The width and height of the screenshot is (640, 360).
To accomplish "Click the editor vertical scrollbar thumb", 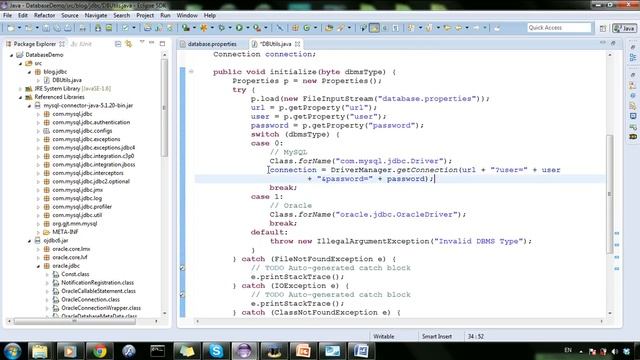I will (x=610, y=194).
